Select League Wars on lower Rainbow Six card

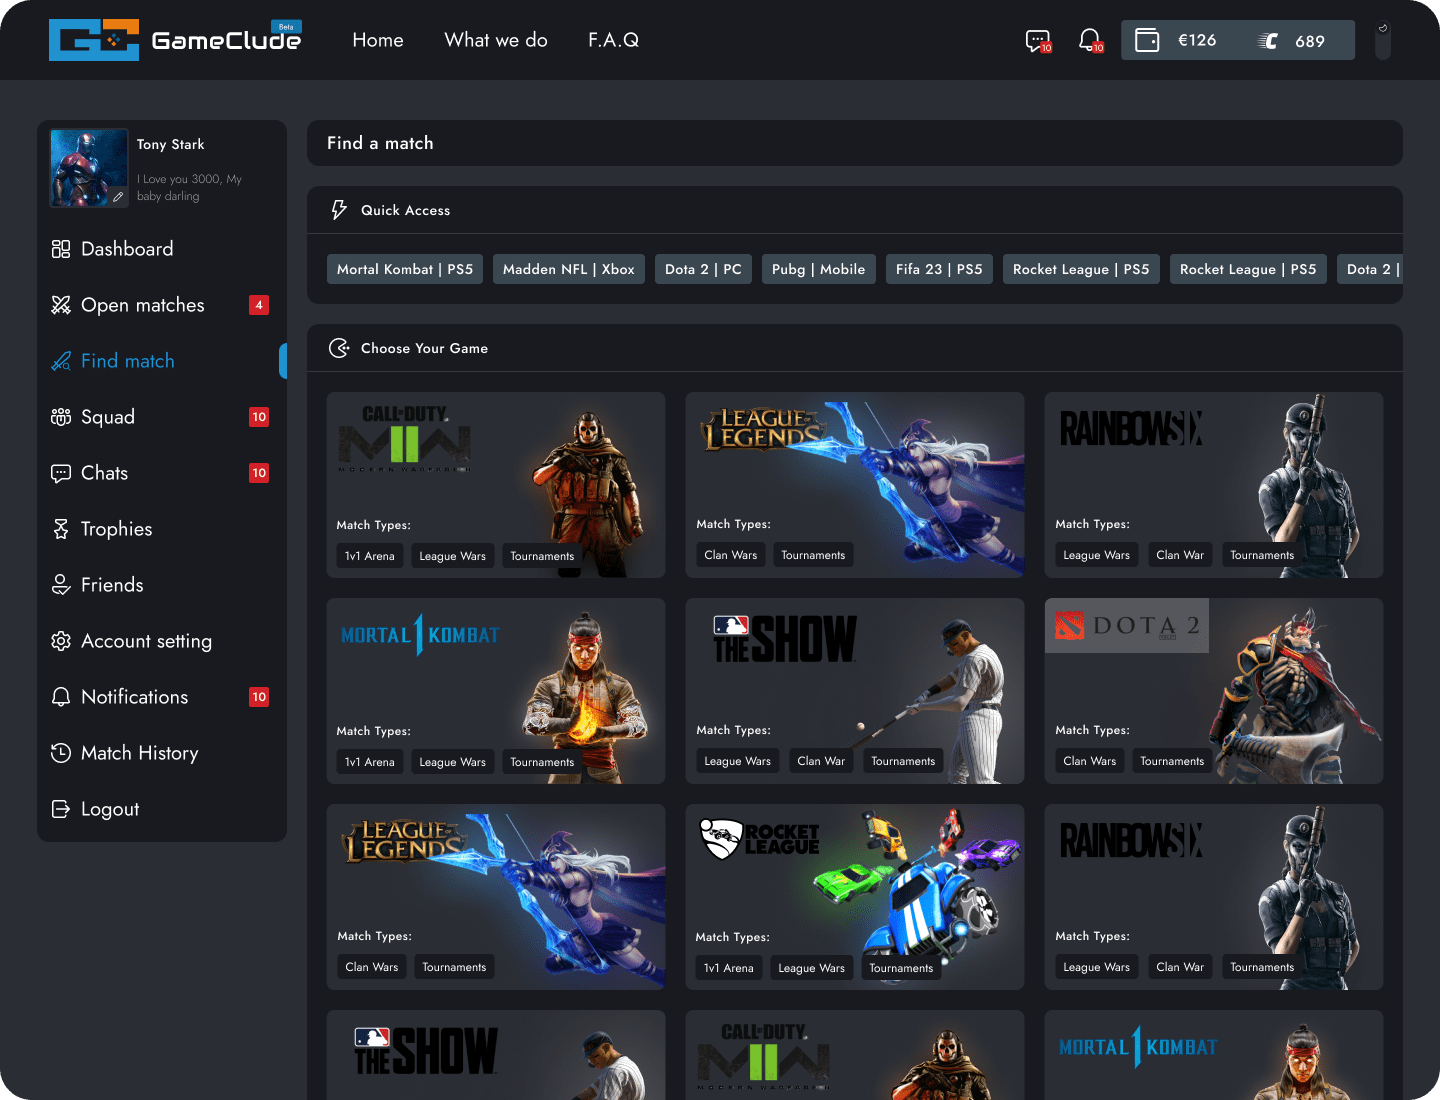click(x=1097, y=967)
